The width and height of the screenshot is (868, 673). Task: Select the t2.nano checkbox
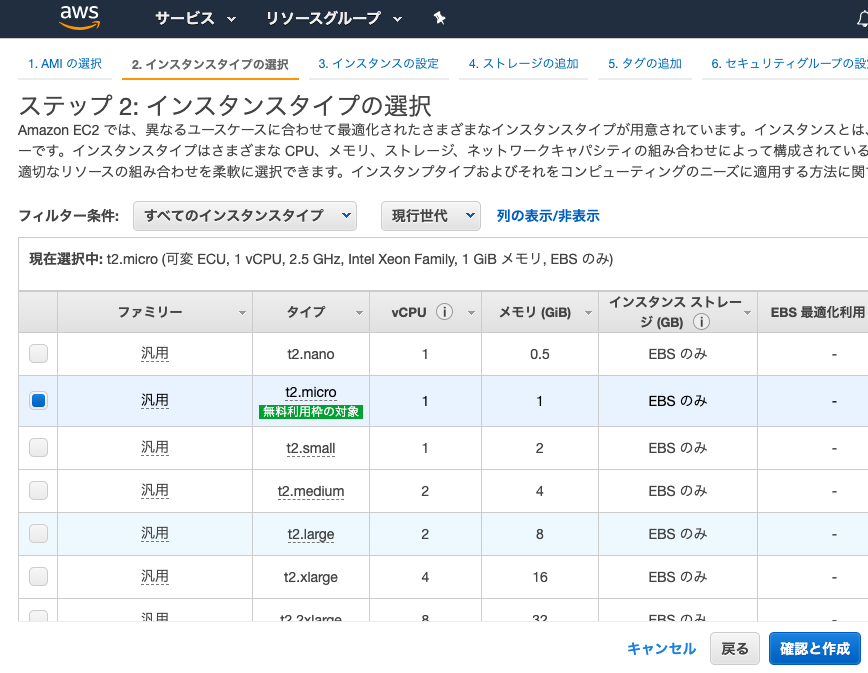pos(37,353)
